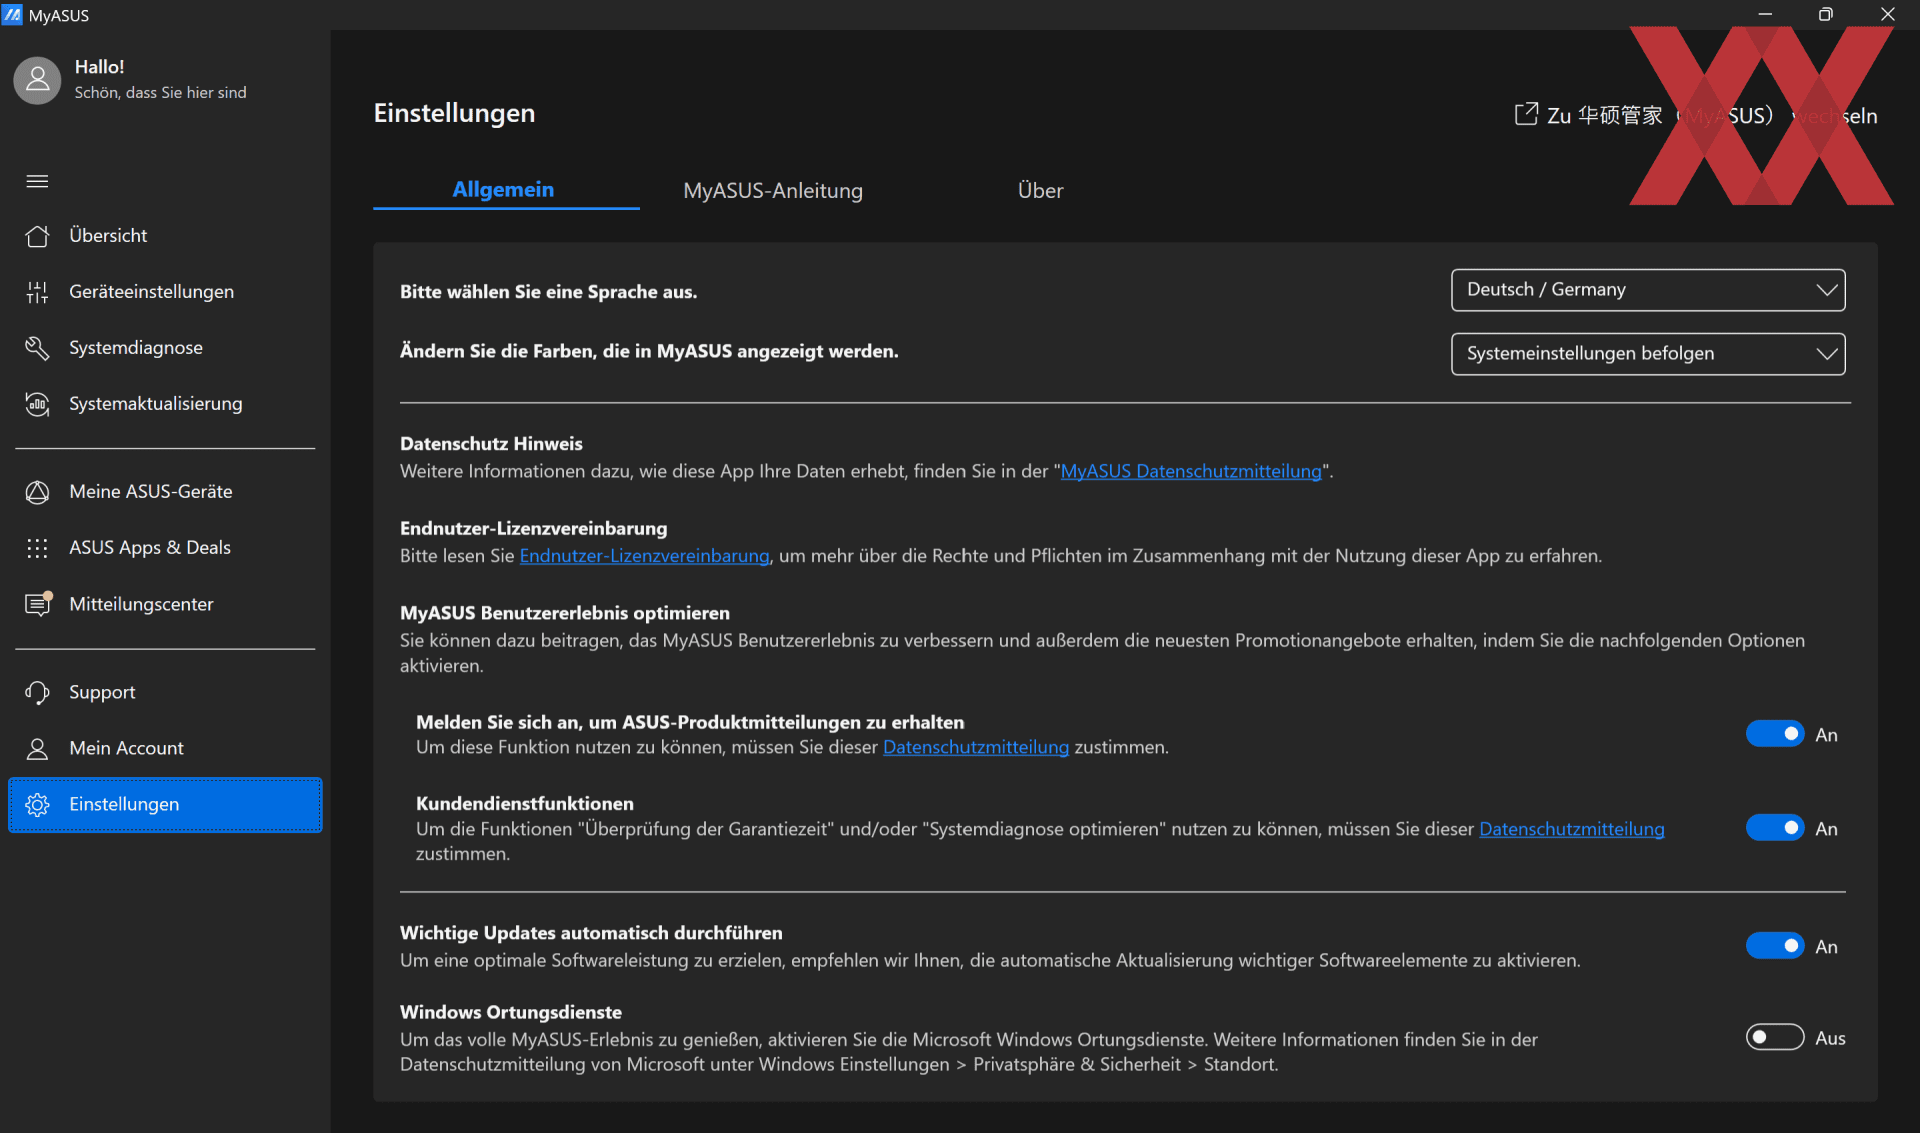Turn off ASUS-Produktmitteilungen toggle
Image resolution: width=1920 pixels, height=1133 pixels.
pos(1775,734)
